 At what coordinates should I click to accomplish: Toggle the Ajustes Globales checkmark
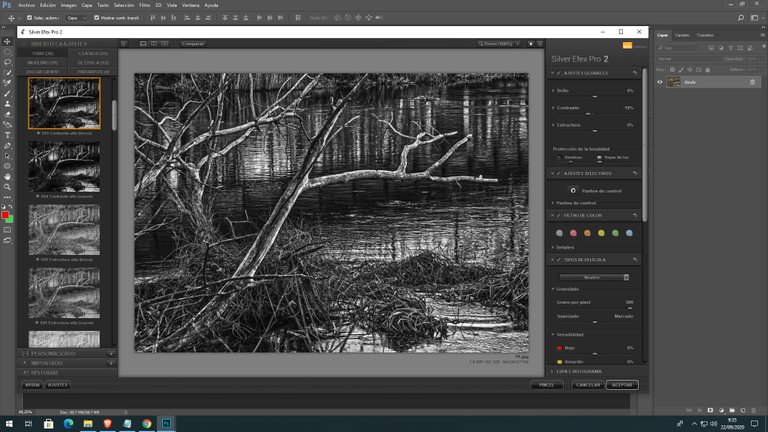559,73
